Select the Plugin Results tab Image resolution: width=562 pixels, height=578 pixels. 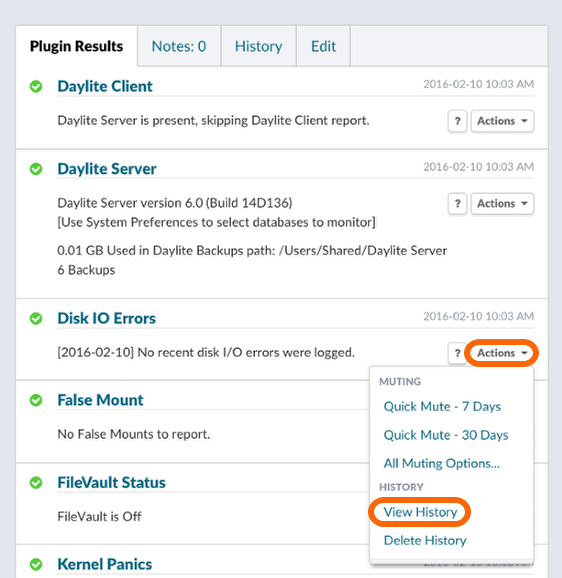(x=77, y=46)
